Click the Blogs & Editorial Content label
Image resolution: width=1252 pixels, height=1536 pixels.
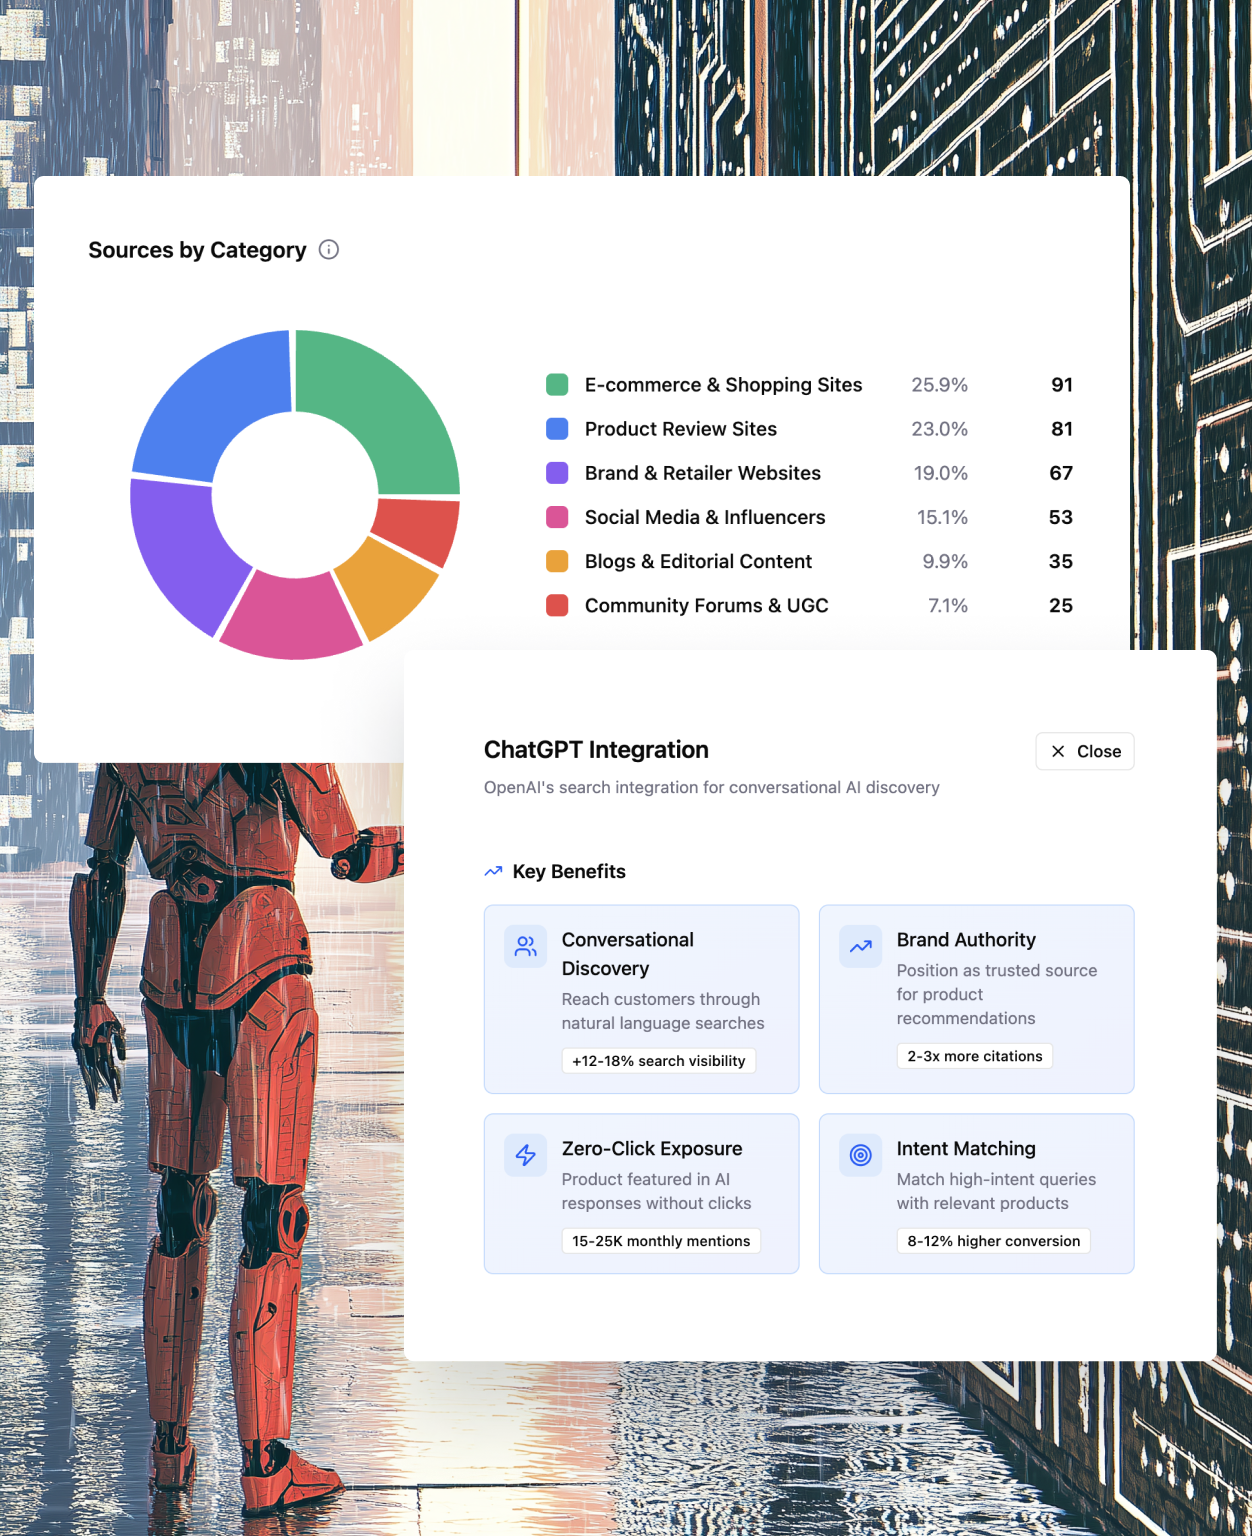click(698, 561)
